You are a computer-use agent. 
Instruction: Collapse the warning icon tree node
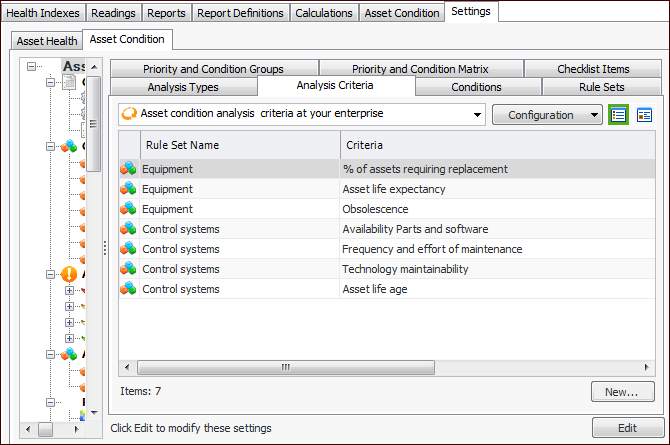(50, 274)
